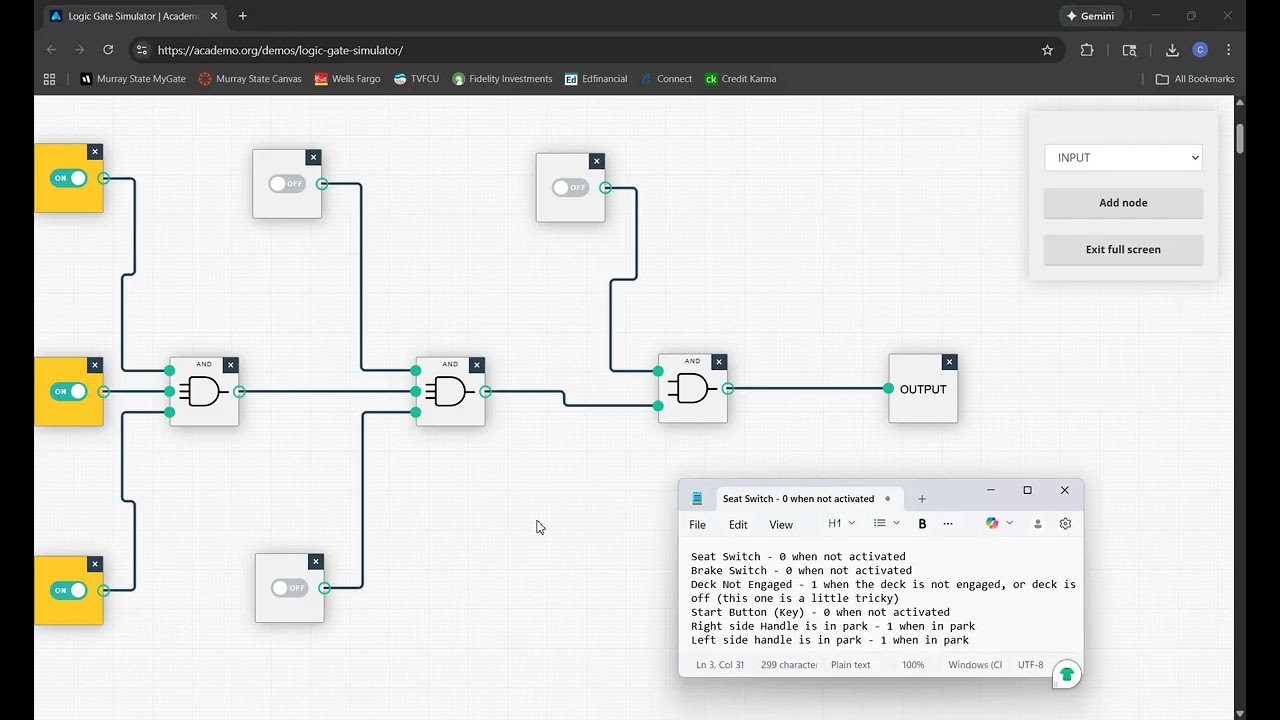Toggle bold formatting in Notepad
The height and width of the screenshot is (720, 1280).
point(922,523)
